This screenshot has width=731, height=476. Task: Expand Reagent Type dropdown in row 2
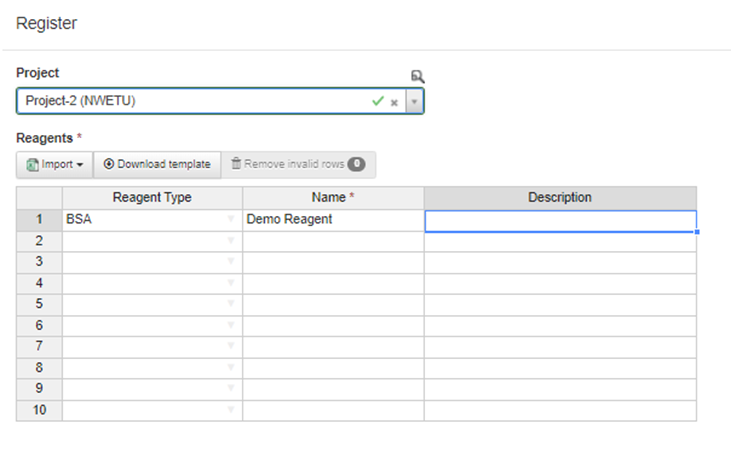click(x=231, y=241)
